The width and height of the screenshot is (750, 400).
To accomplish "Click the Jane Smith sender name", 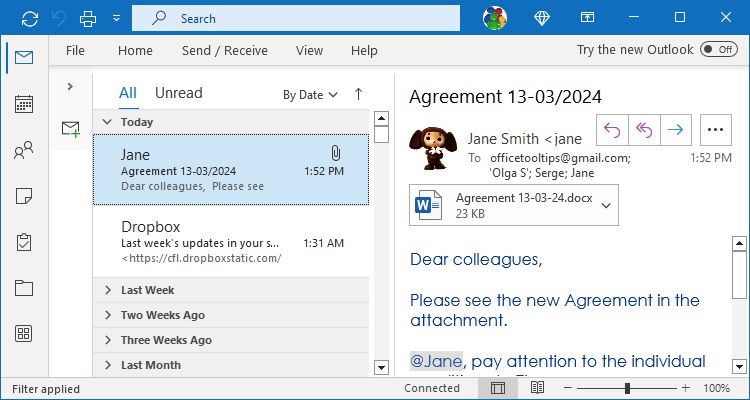I will pyautogui.click(x=524, y=139).
